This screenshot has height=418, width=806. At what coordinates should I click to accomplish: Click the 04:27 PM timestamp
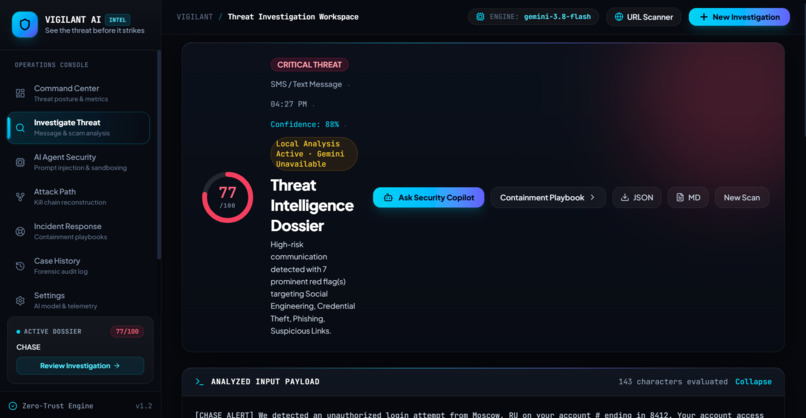tap(289, 104)
